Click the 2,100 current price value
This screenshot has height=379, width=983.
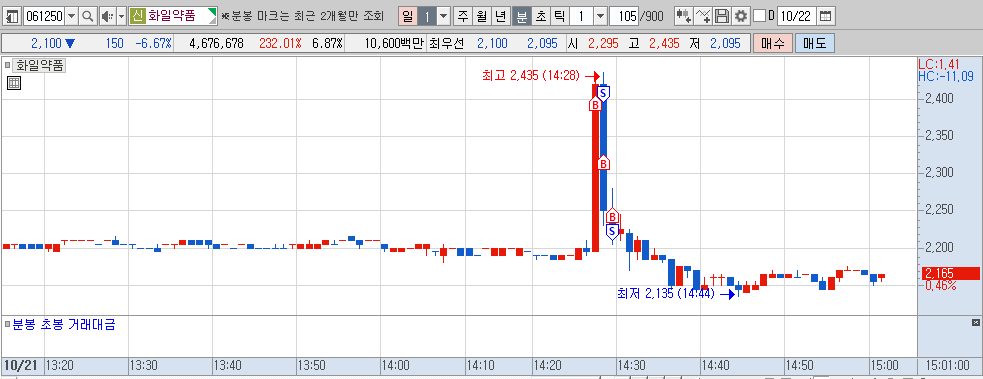pyautogui.click(x=46, y=43)
